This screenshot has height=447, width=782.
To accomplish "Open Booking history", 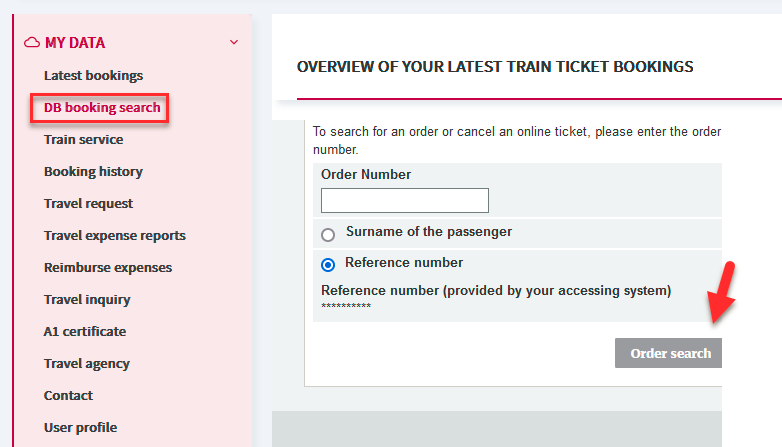I will point(93,172).
